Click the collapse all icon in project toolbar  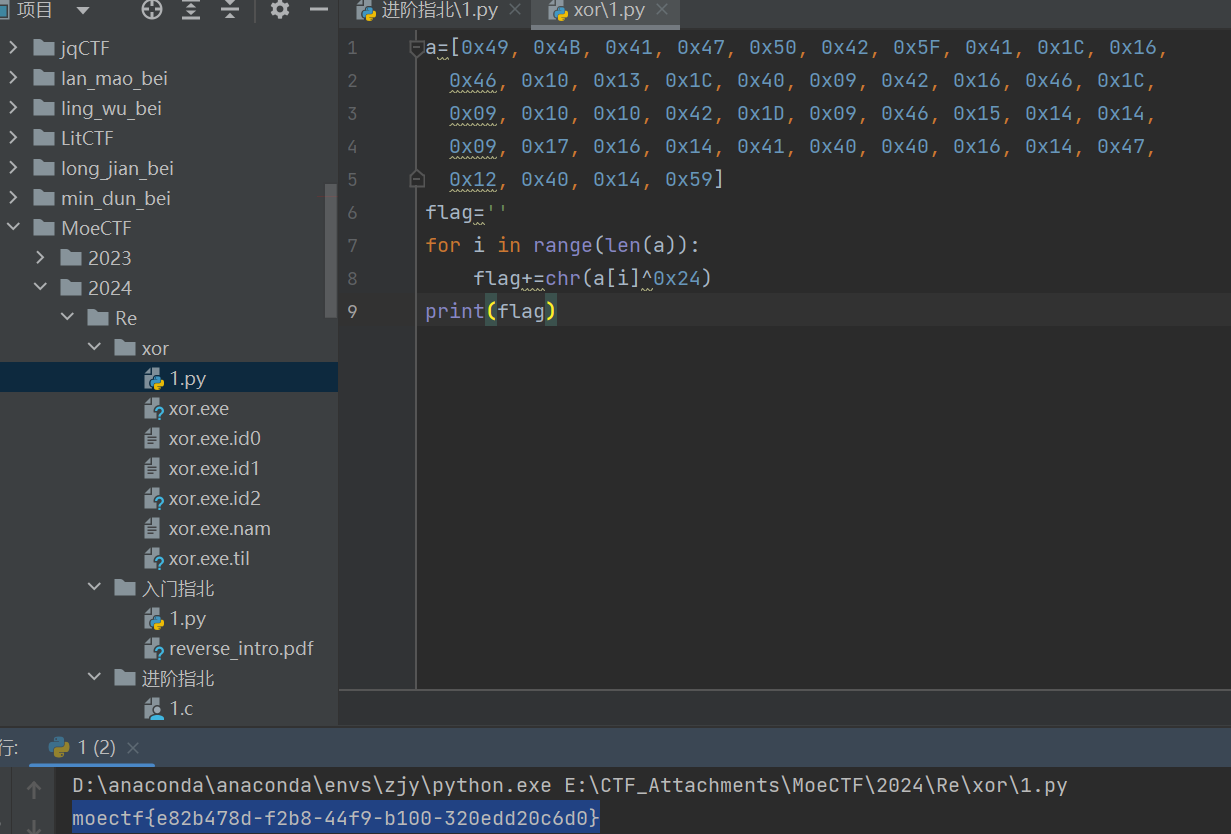pyautogui.click(x=230, y=10)
